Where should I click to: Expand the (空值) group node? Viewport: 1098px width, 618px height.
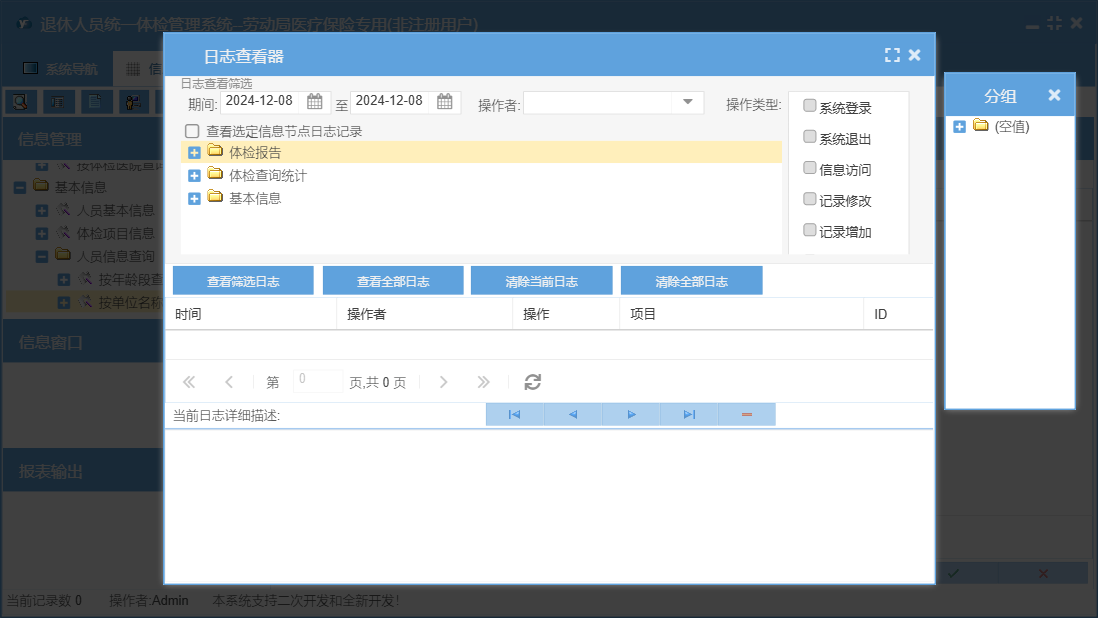tap(960, 126)
